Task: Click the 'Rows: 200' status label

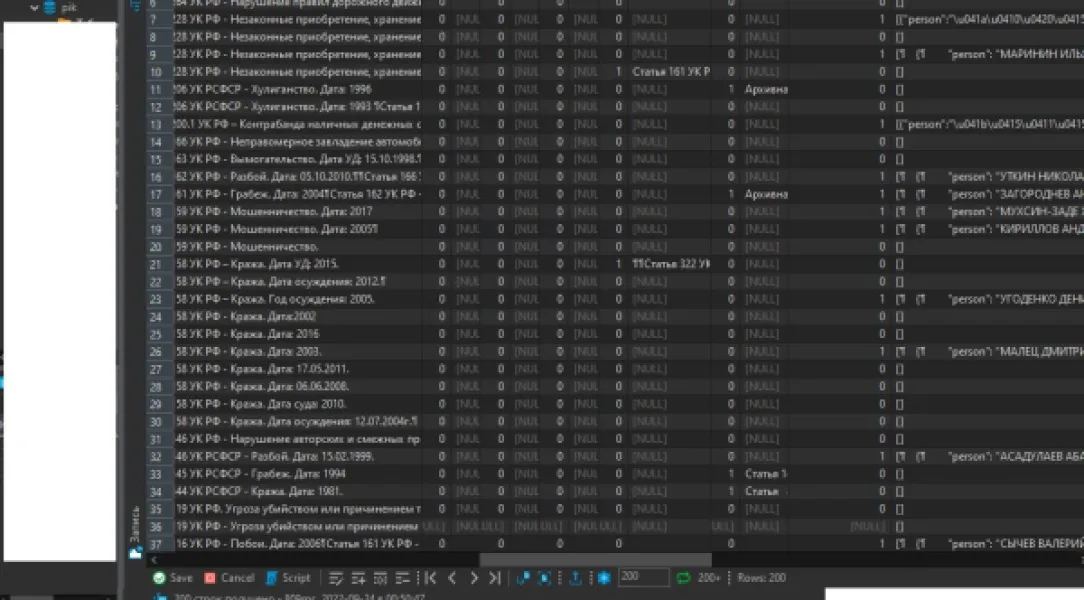Action: pyautogui.click(x=761, y=578)
